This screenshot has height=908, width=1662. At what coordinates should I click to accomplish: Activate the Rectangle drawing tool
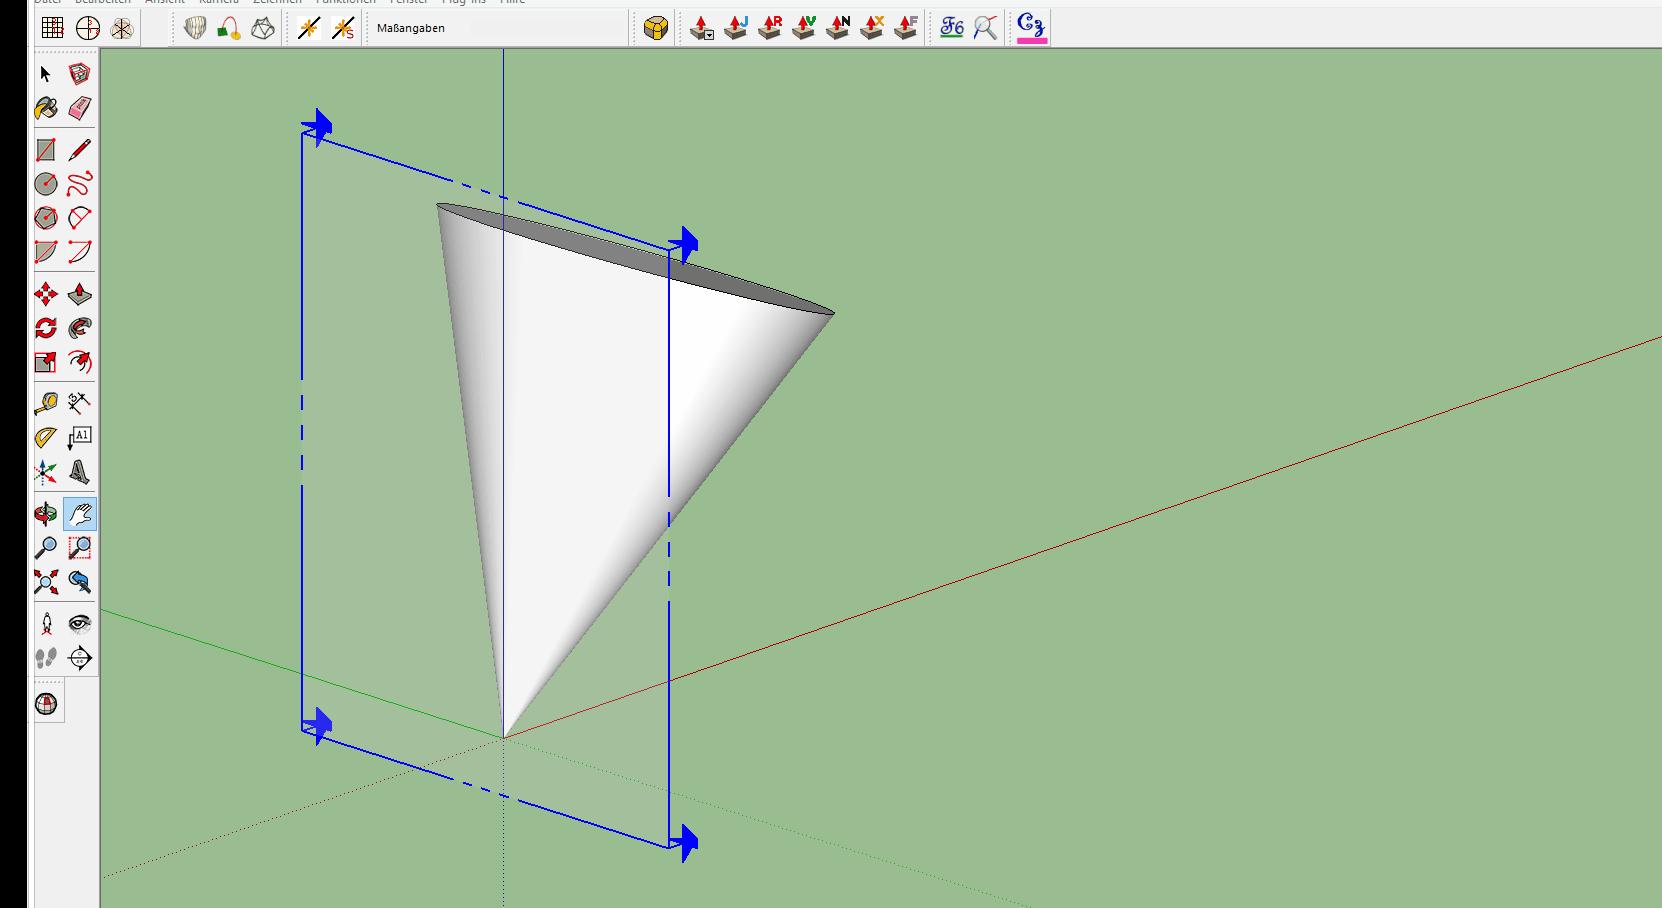point(46,150)
